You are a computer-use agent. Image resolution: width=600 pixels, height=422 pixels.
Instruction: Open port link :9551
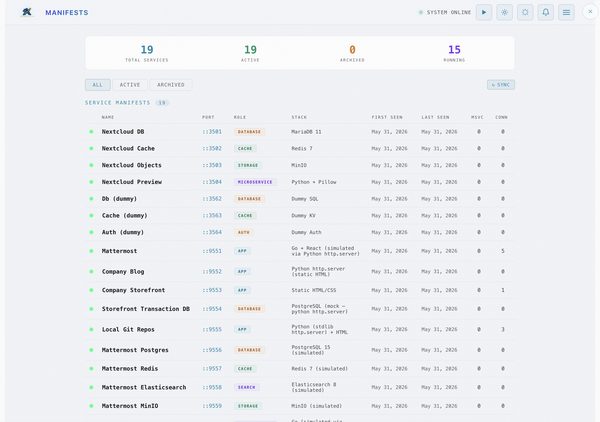point(212,251)
